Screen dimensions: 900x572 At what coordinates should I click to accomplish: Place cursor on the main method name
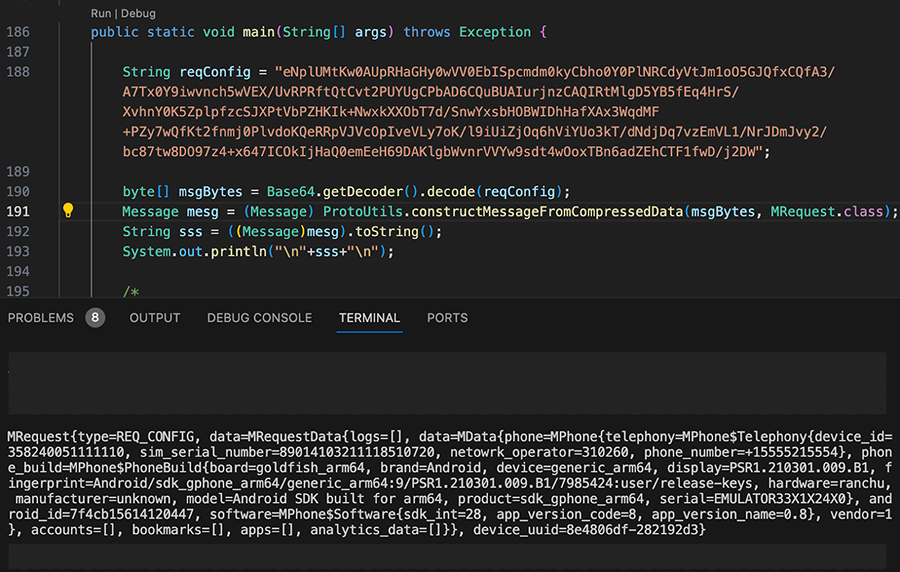click(258, 32)
